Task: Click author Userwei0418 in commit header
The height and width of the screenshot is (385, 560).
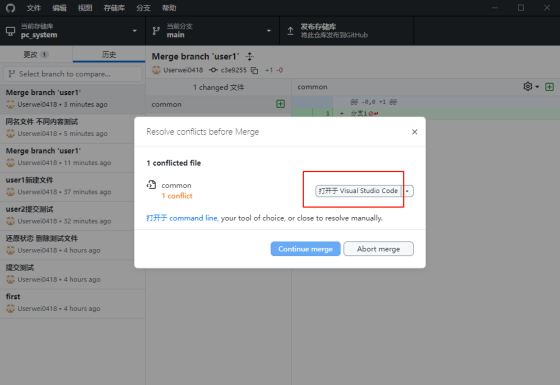Action: 183,70
